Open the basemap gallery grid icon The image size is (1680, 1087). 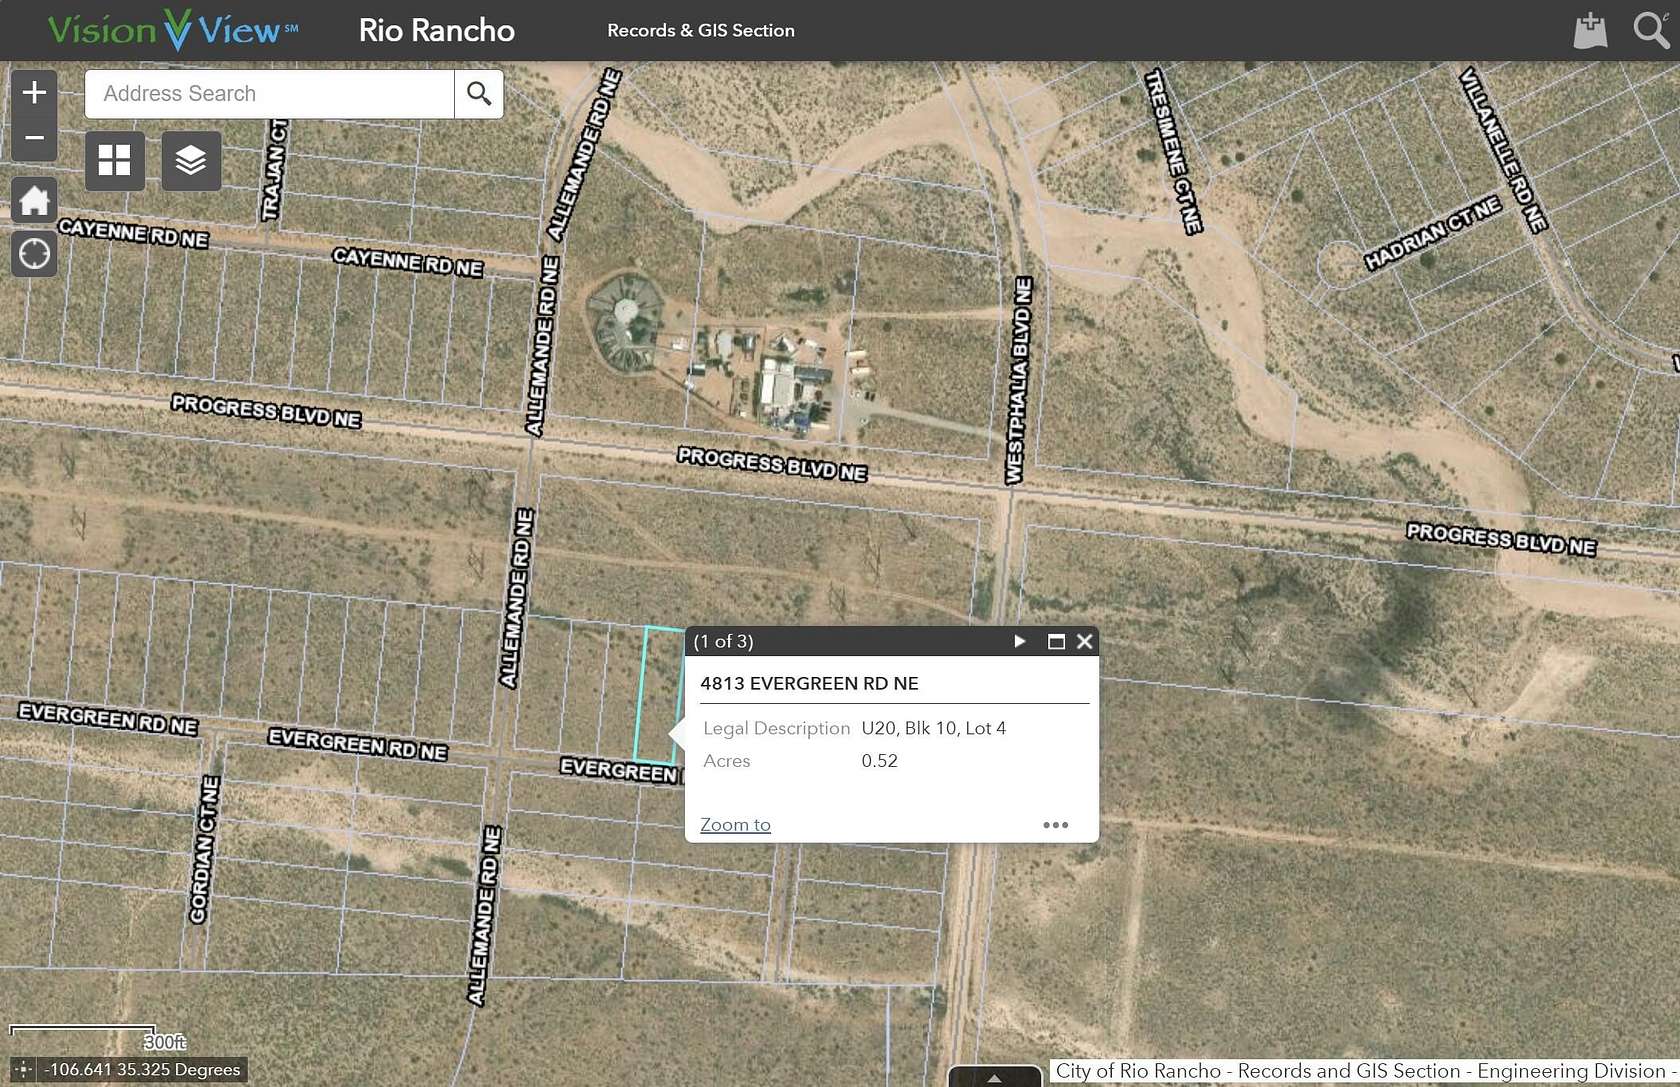114,160
